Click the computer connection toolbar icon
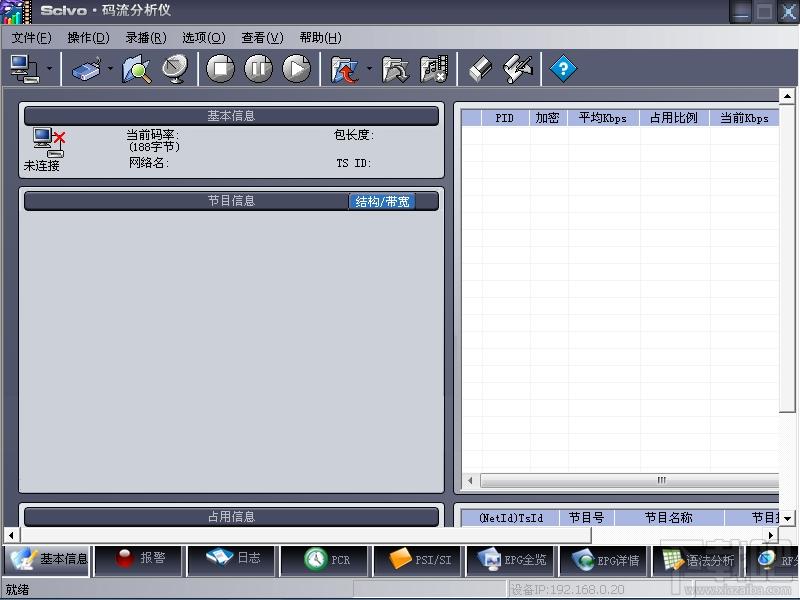 tap(24, 68)
